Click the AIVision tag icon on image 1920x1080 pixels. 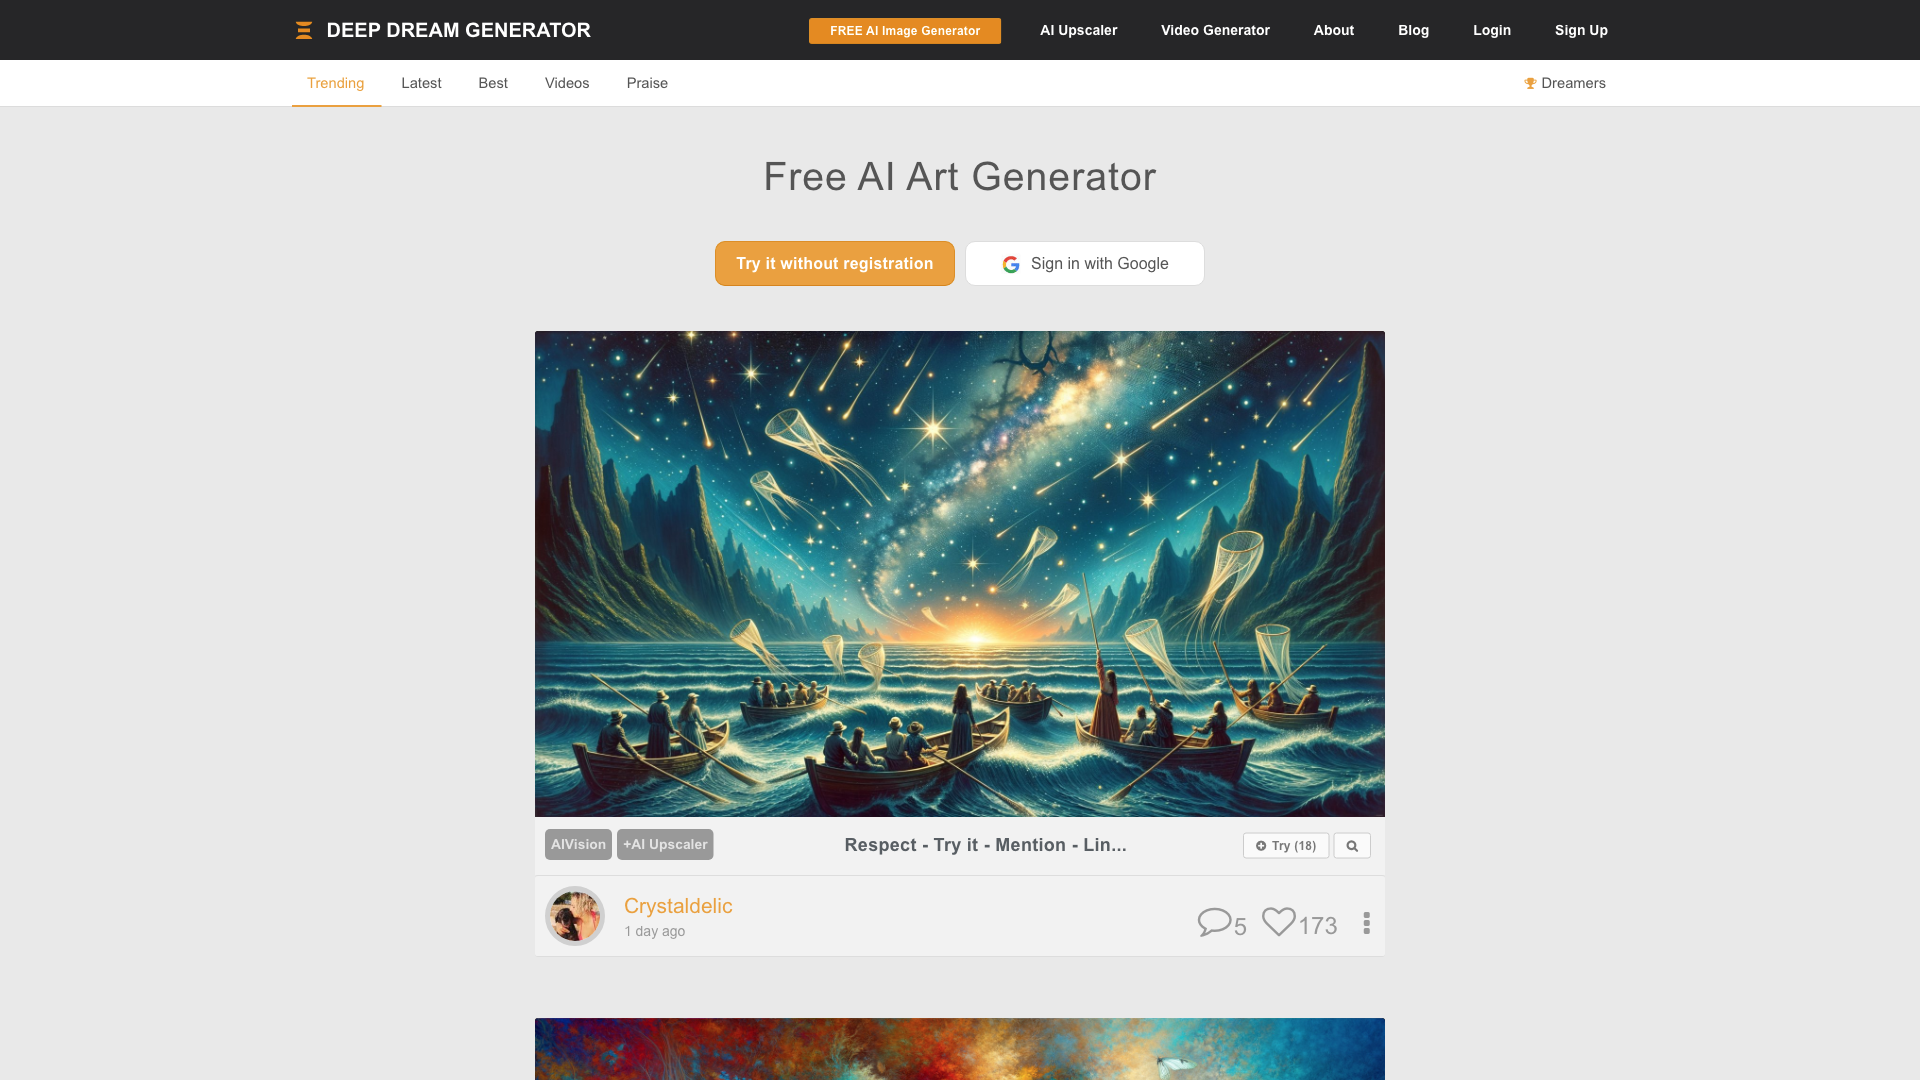pyautogui.click(x=578, y=844)
